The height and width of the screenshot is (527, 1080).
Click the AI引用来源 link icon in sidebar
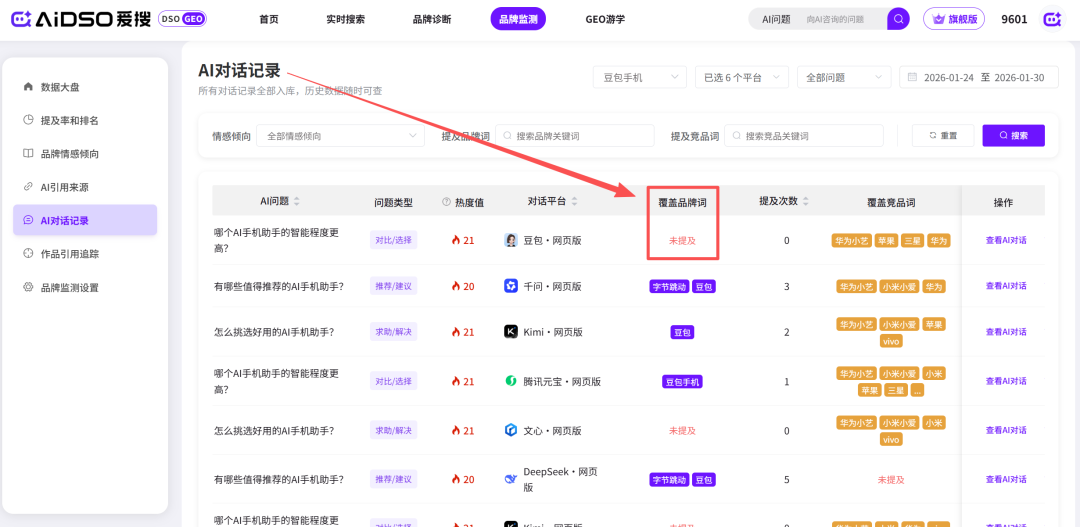[x=28, y=187]
